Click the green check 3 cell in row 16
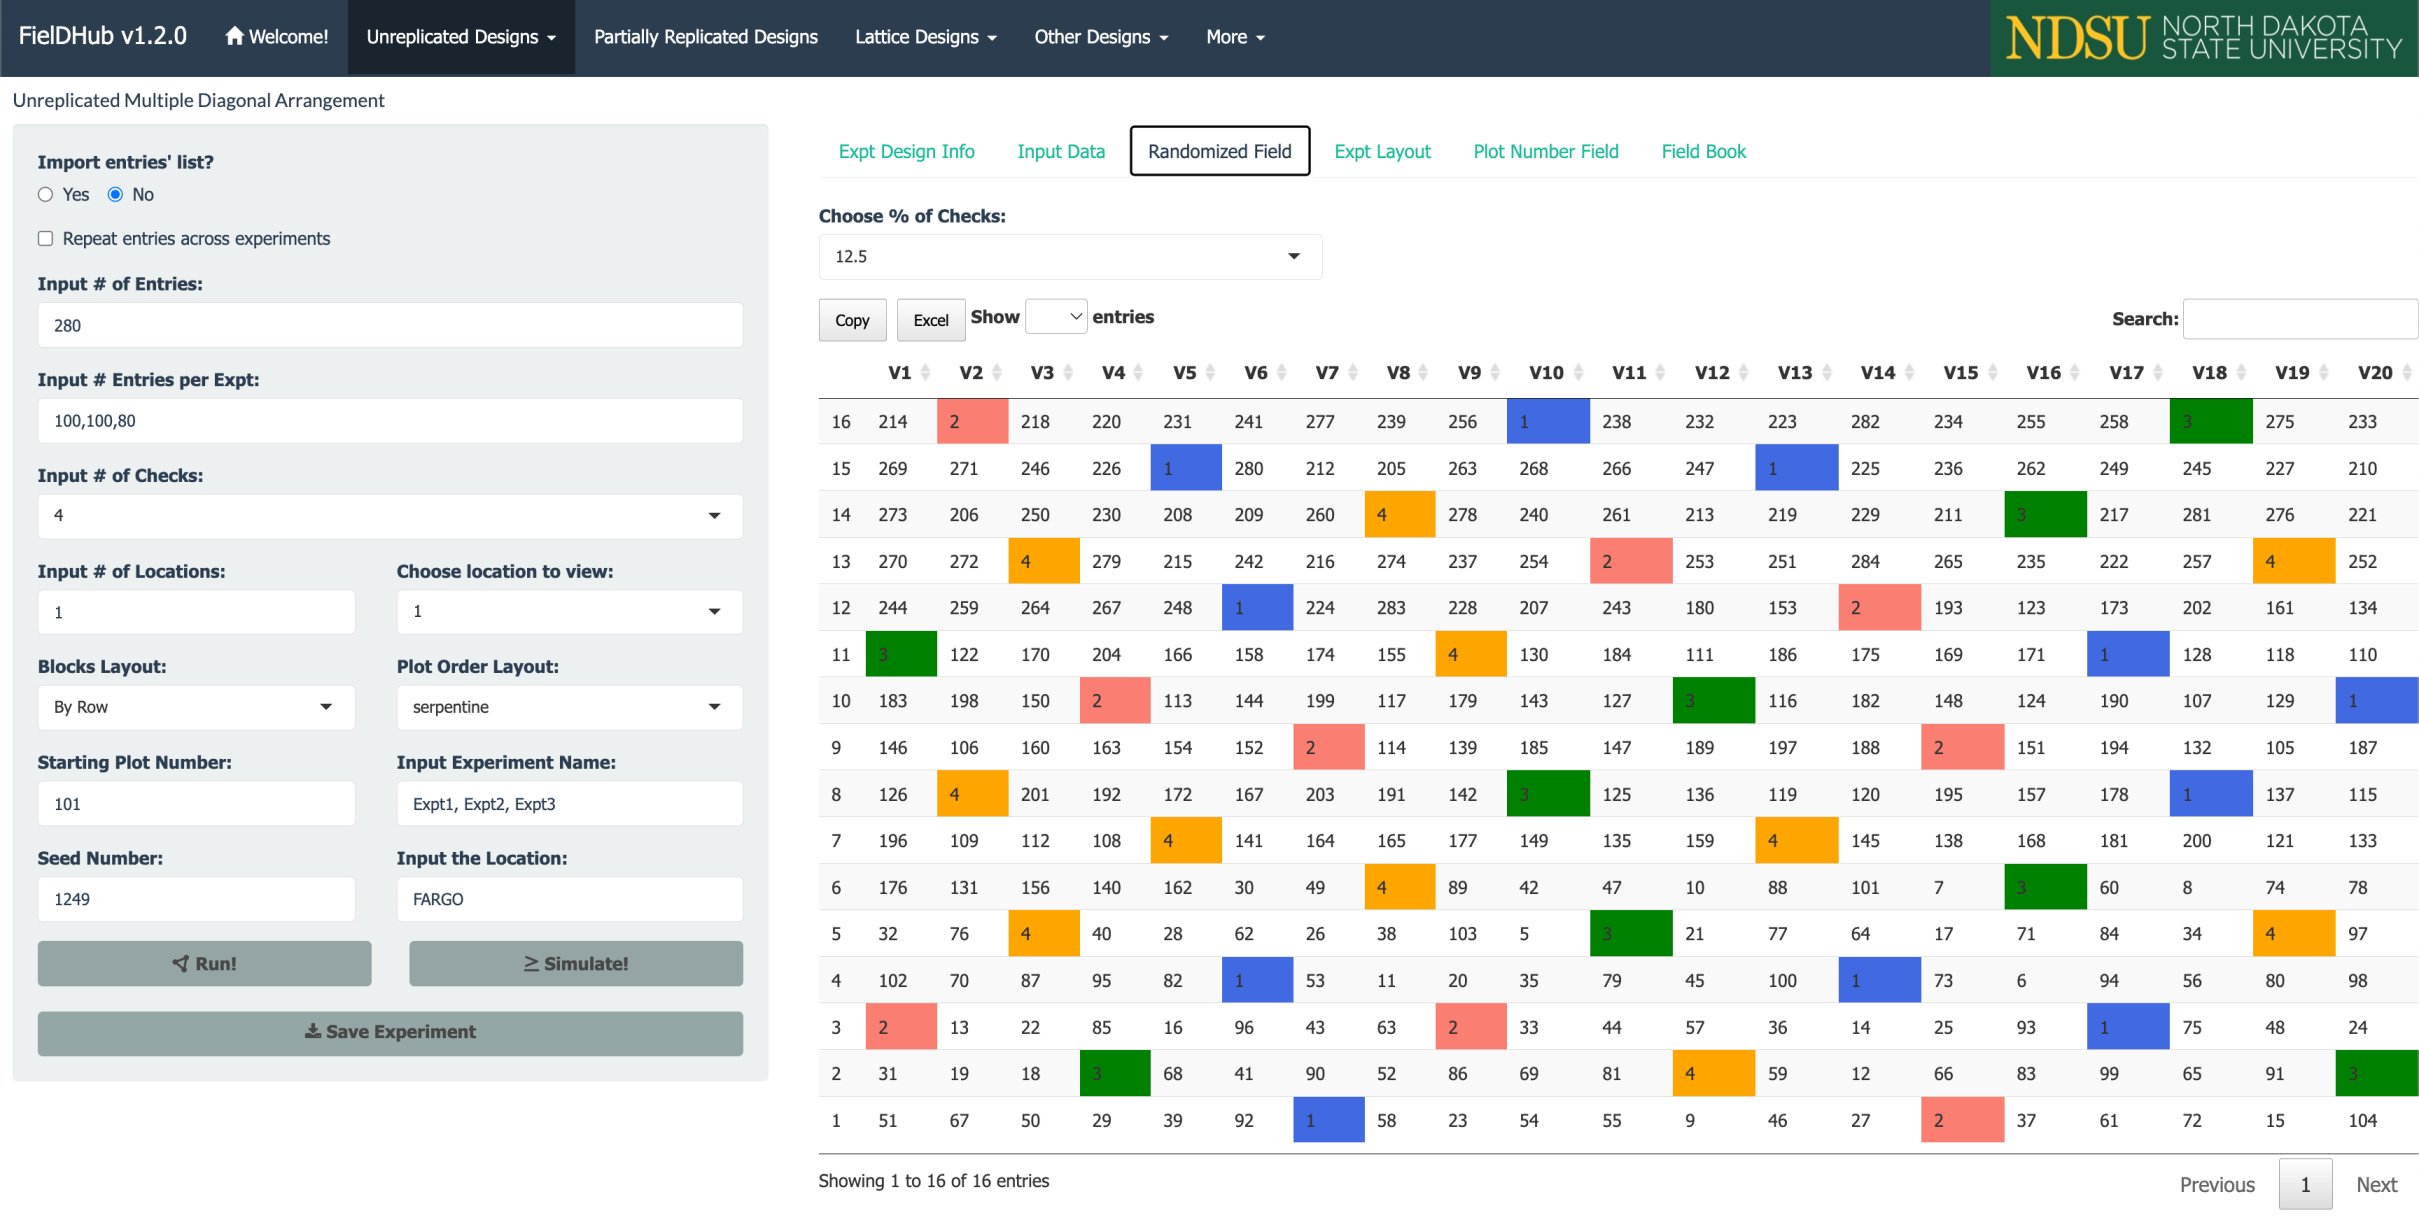 click(2210, 421)
